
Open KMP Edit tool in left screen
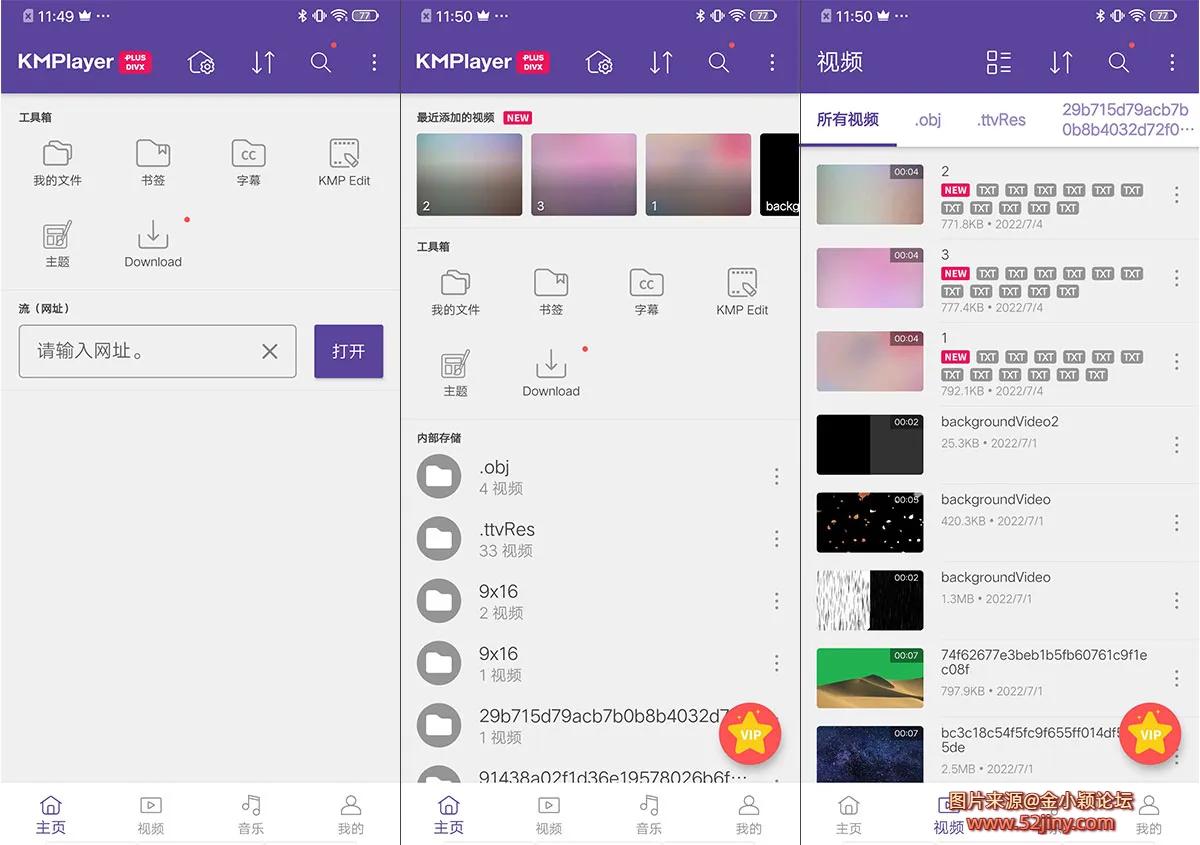(x=344, y=162)
